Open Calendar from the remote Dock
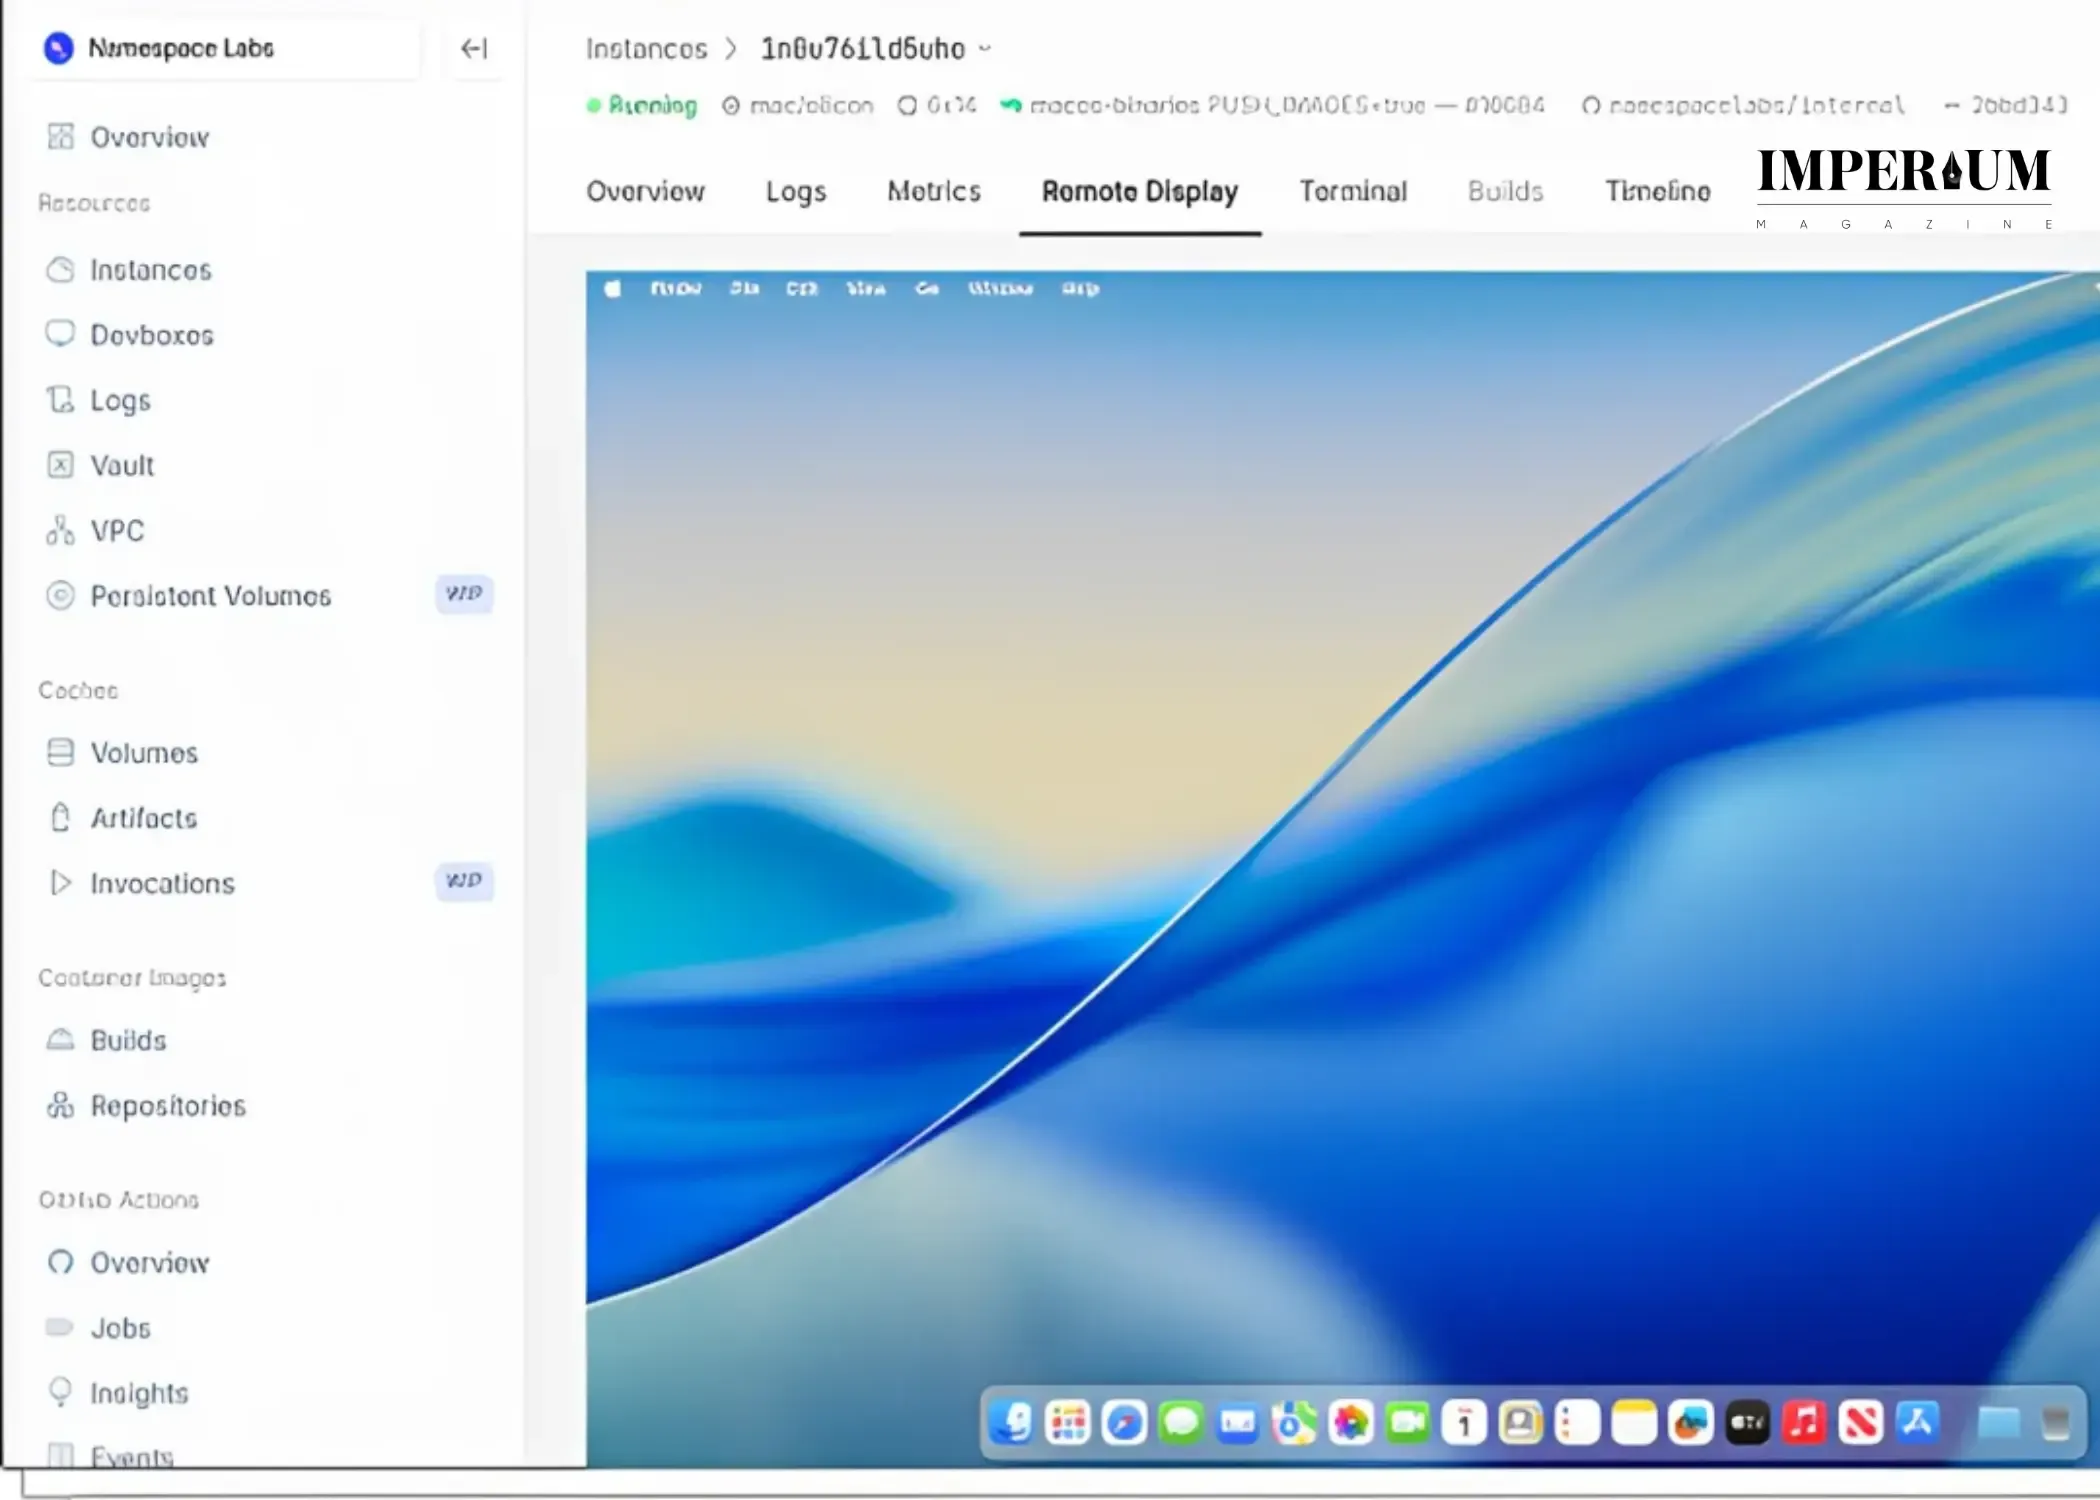The height and width of the screenshot is (1500, 2100). pos(1464,1422)
